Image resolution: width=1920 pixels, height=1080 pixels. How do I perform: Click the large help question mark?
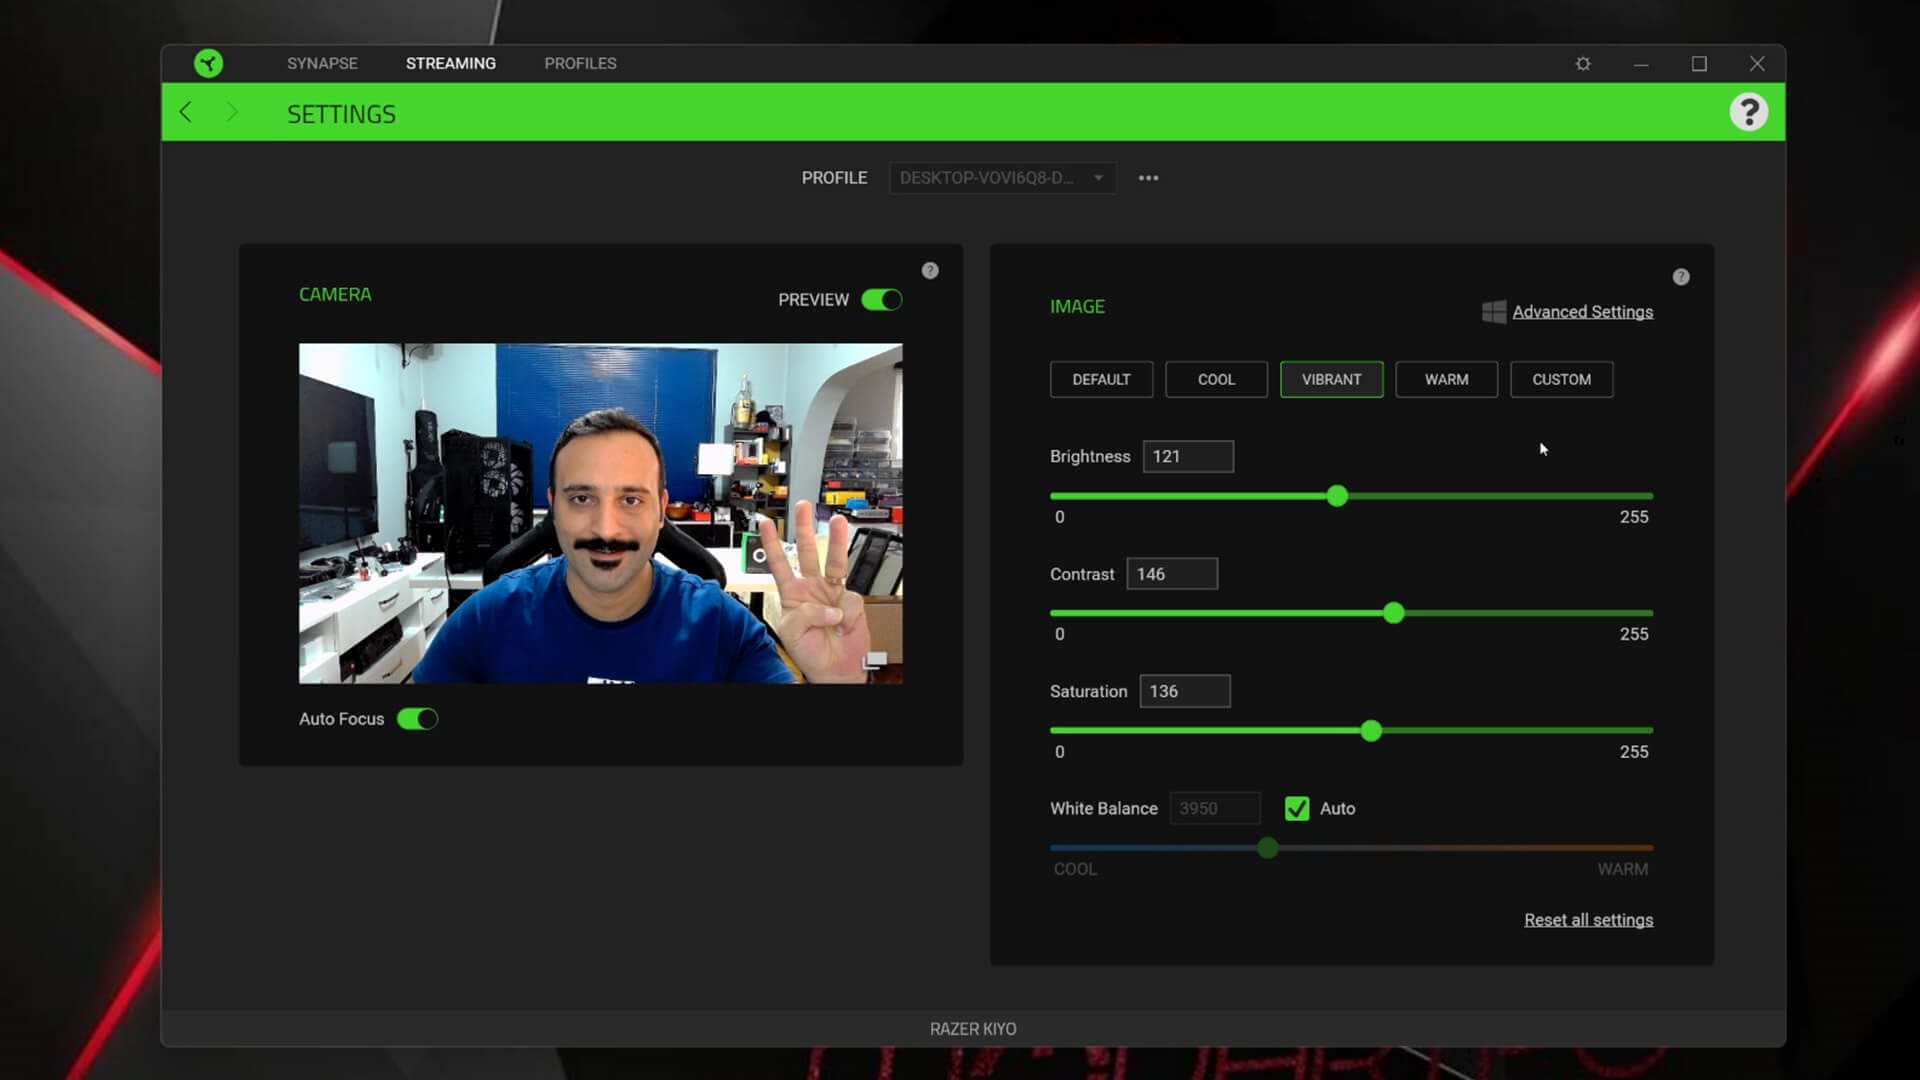tap(1748, 112)
